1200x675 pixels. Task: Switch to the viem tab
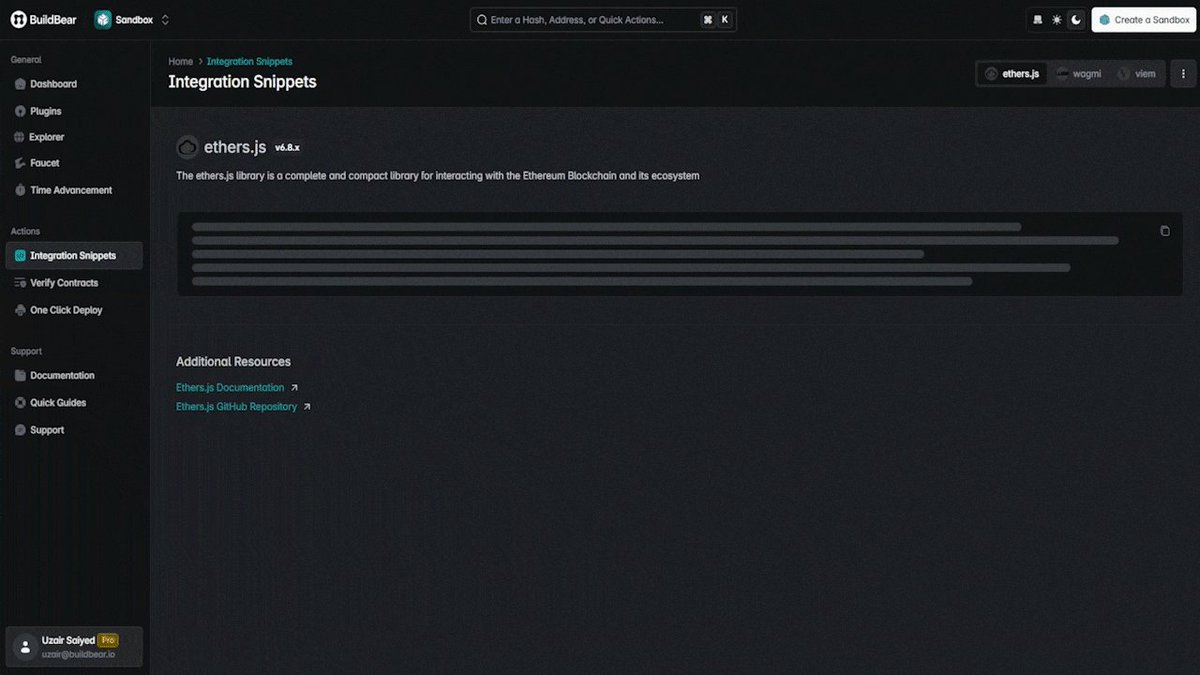pos(1137,74)
